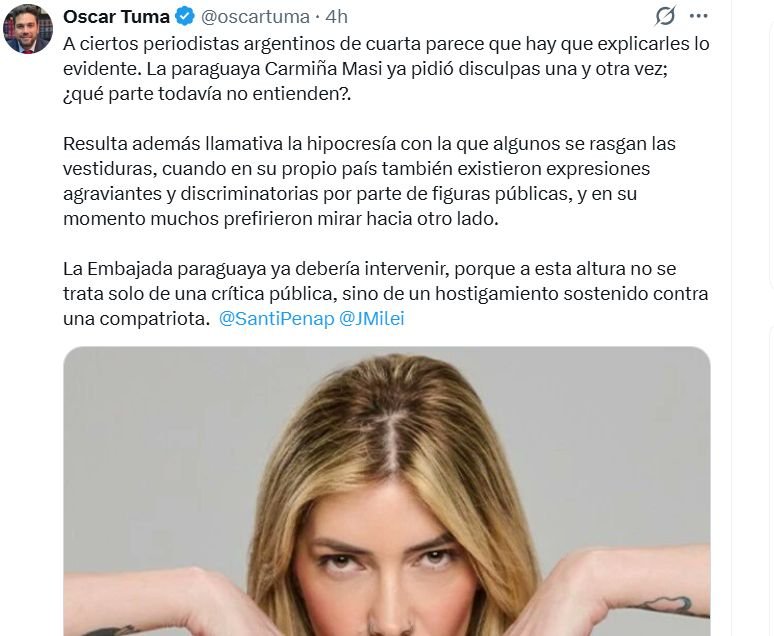Click the Grok explain-this-post icon
Screen dimensions: 774x636
(x=665, y=16)
